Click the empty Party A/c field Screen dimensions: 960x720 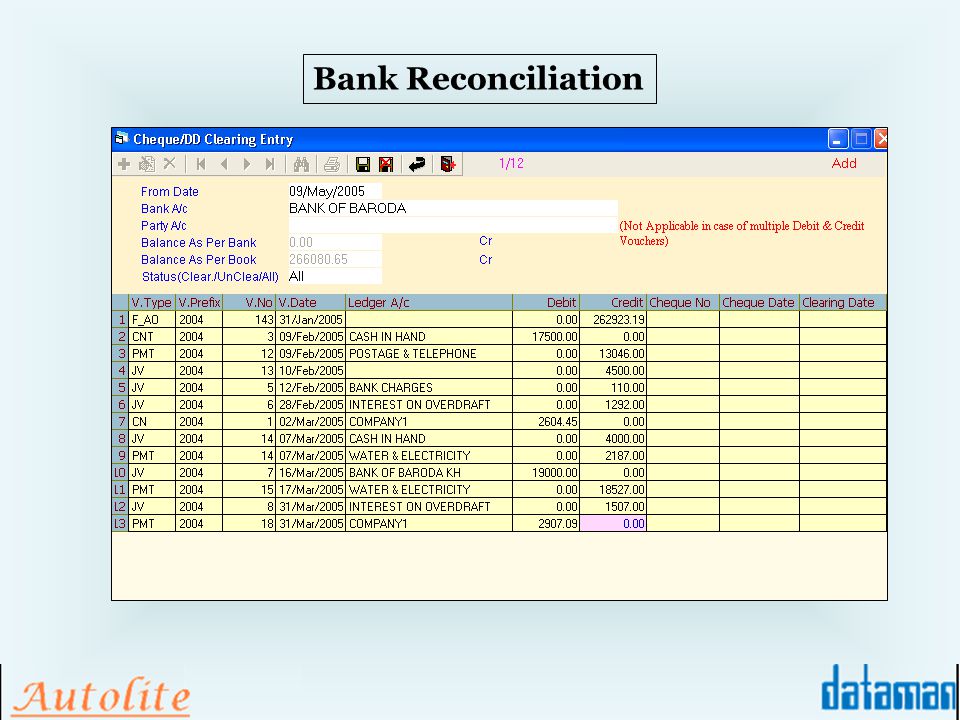tap(453, 225)
